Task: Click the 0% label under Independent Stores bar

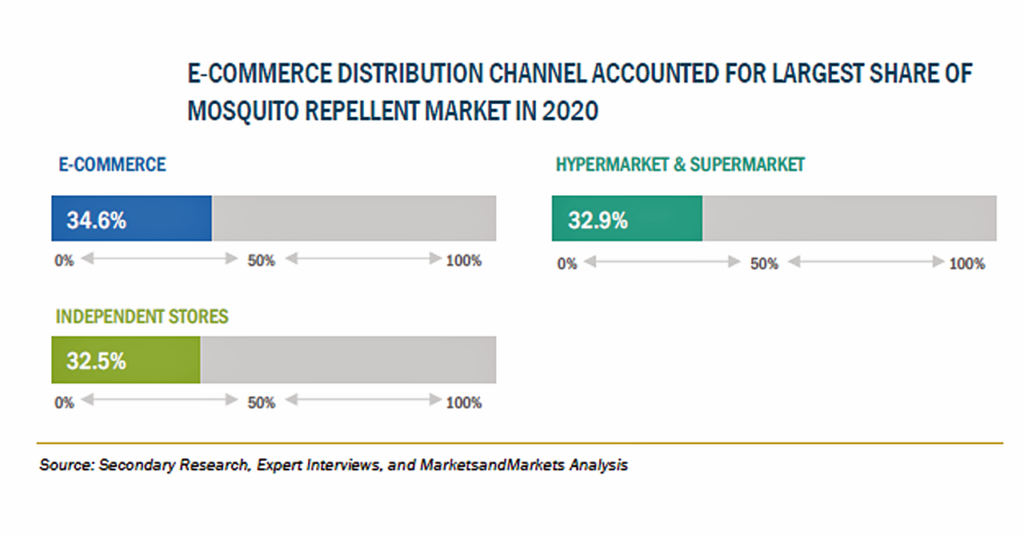Action: pos(64,403)
